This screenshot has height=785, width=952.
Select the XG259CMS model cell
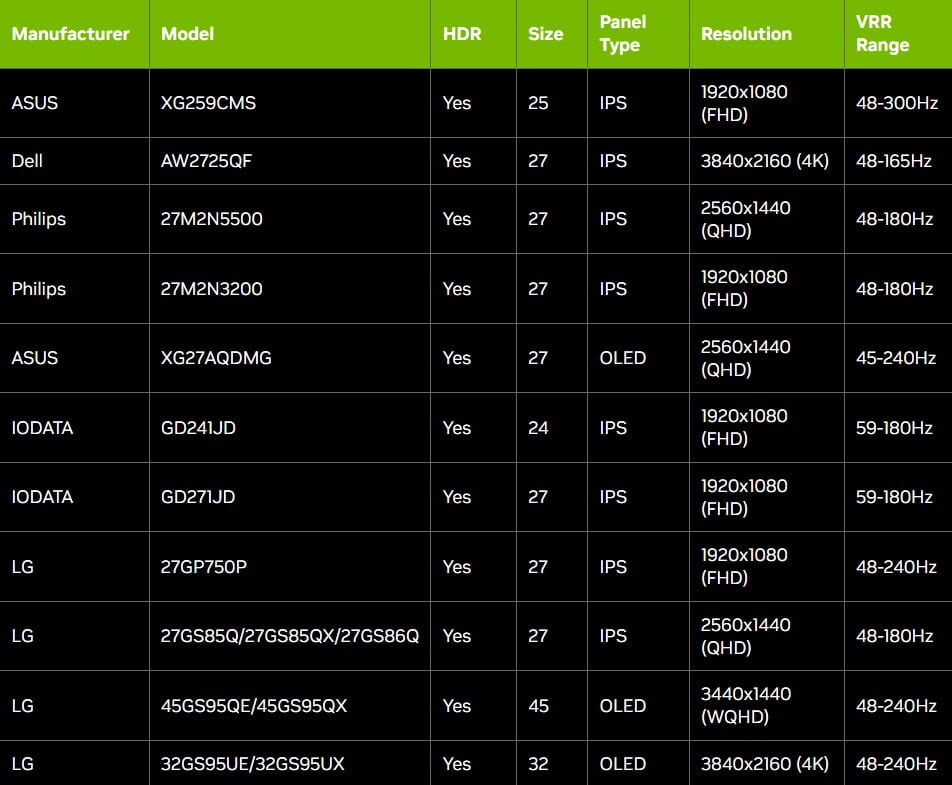[208, 103]
